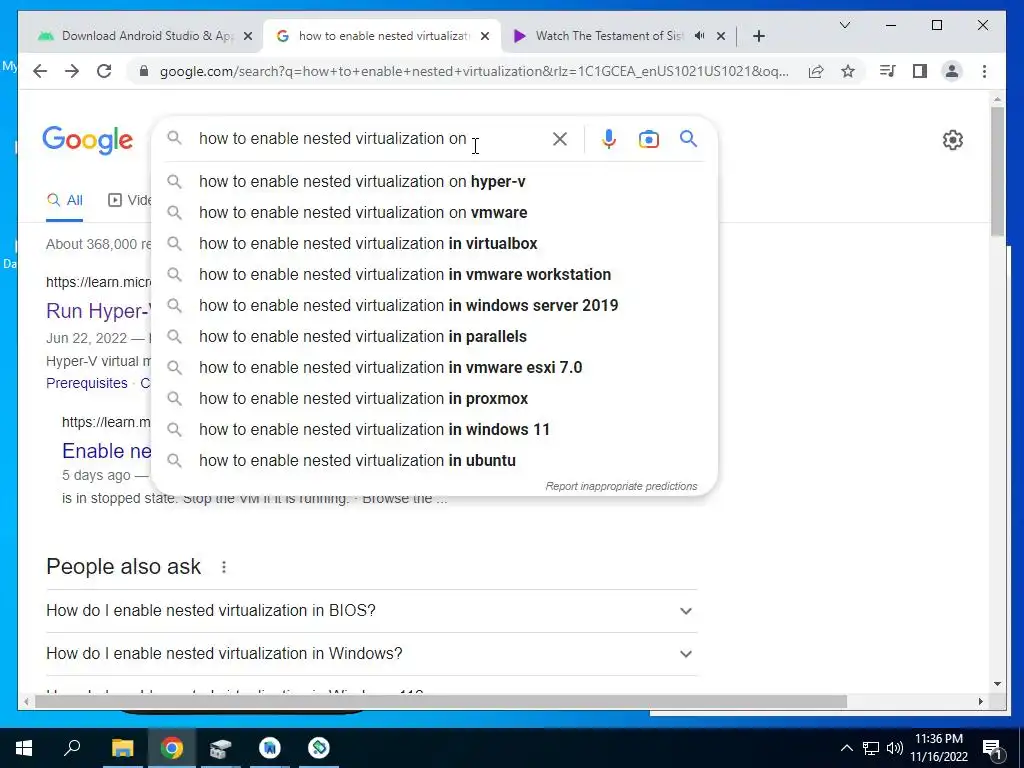The height and width of the screenshot is (768, 1024).
Task: Open volume control in system tray
Action: [895, 748]
